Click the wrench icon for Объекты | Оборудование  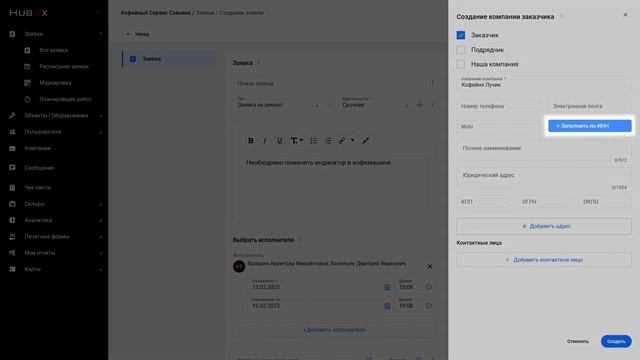coord(12,116)
